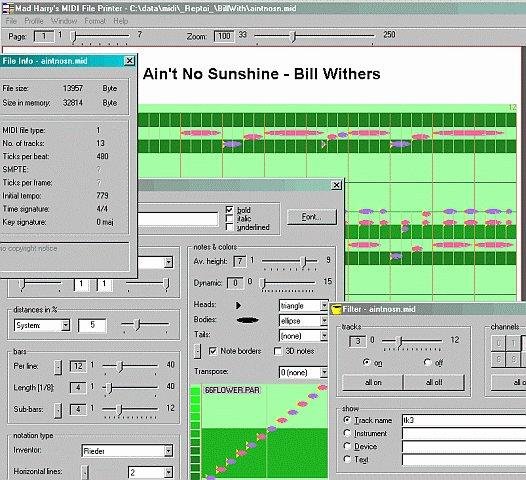Click the Filter window title icon
The image size is (526, 480).
click(336, 309)
